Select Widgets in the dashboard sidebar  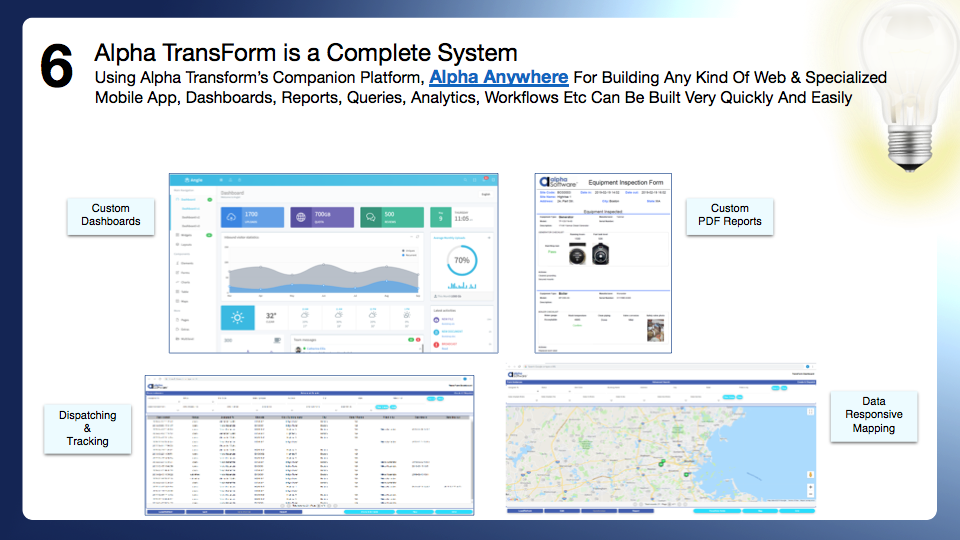(x=186, y=235)
